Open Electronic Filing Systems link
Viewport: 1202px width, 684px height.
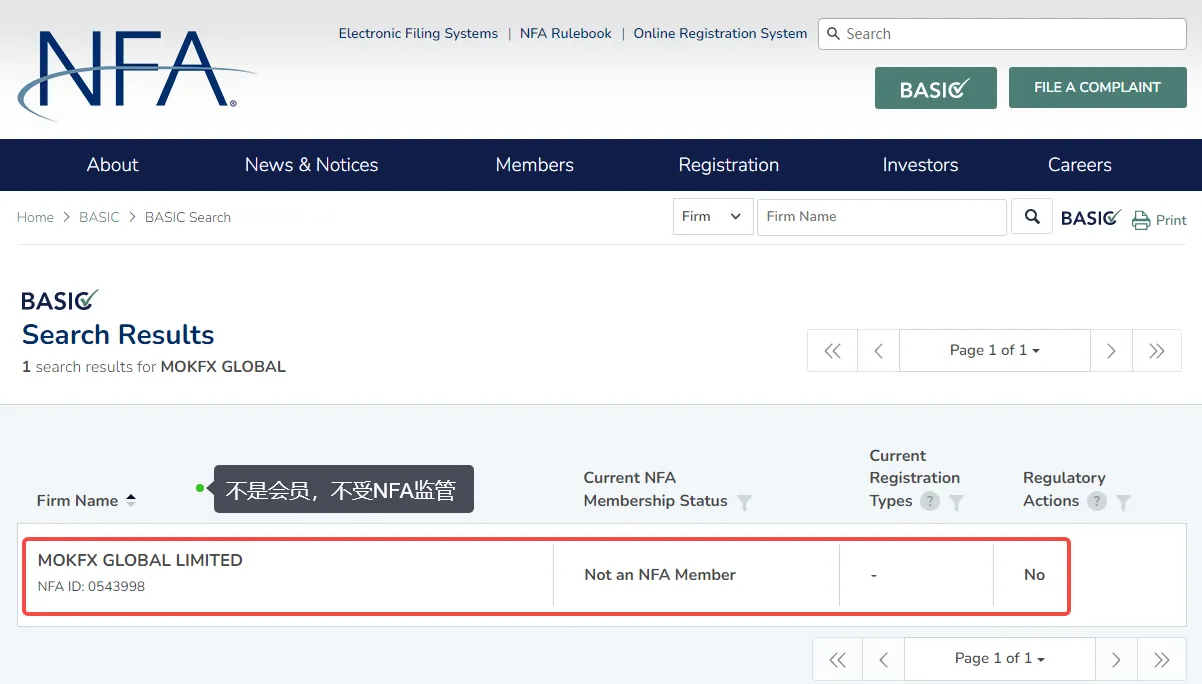(x=418, y=33)
